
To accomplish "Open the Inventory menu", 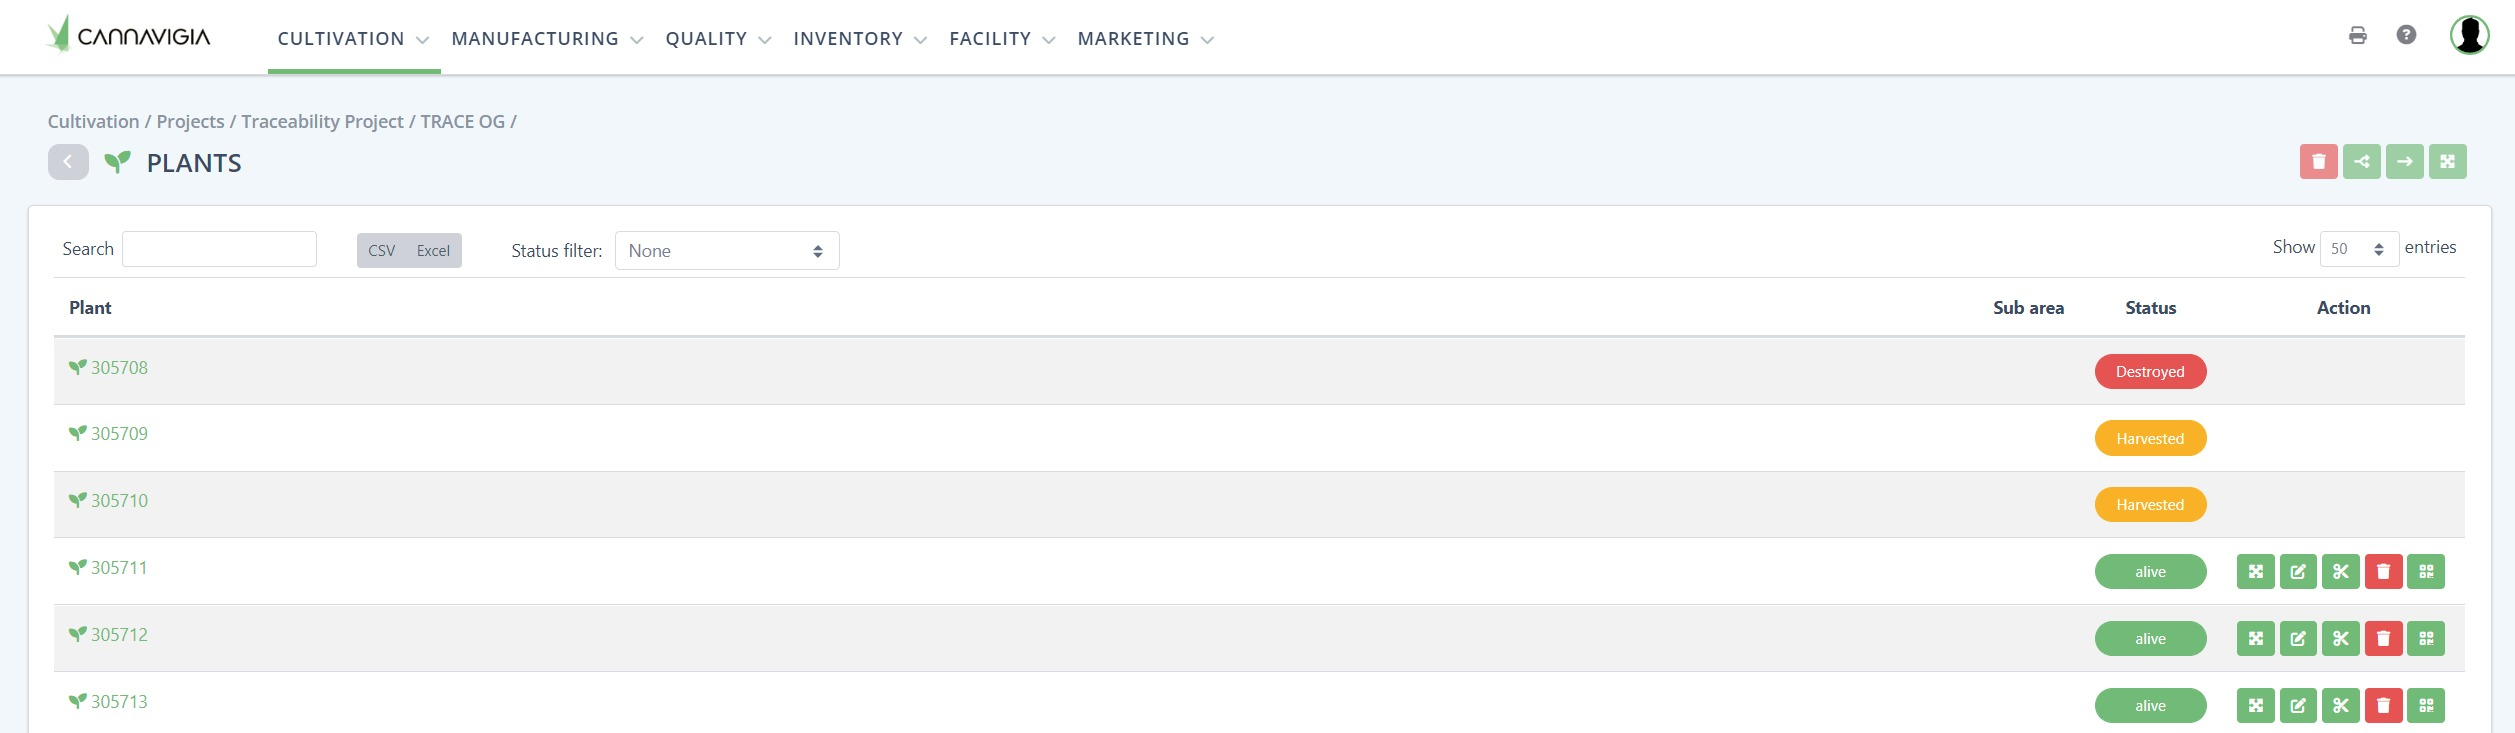I will pos(859,39).
